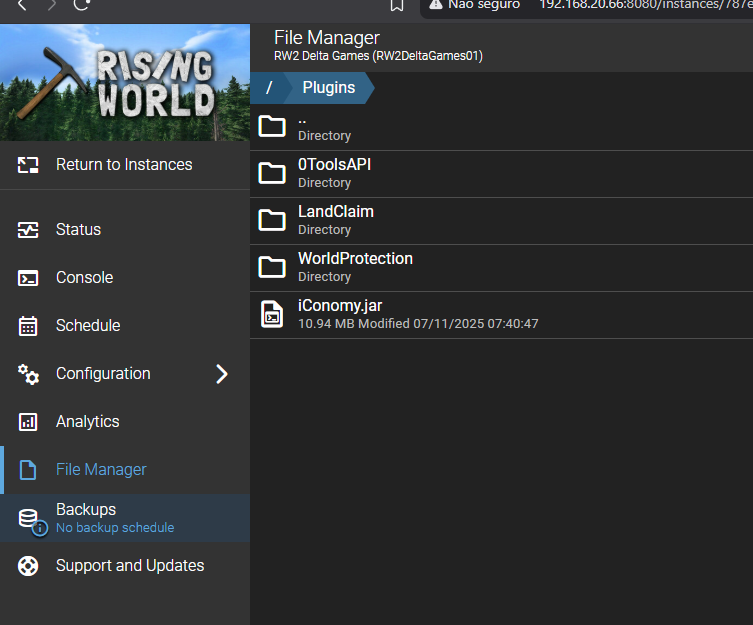Viewport: 753px width, 625px height.
Task: Click the Schedule calendar icon
Action: [x=28, y=326]
